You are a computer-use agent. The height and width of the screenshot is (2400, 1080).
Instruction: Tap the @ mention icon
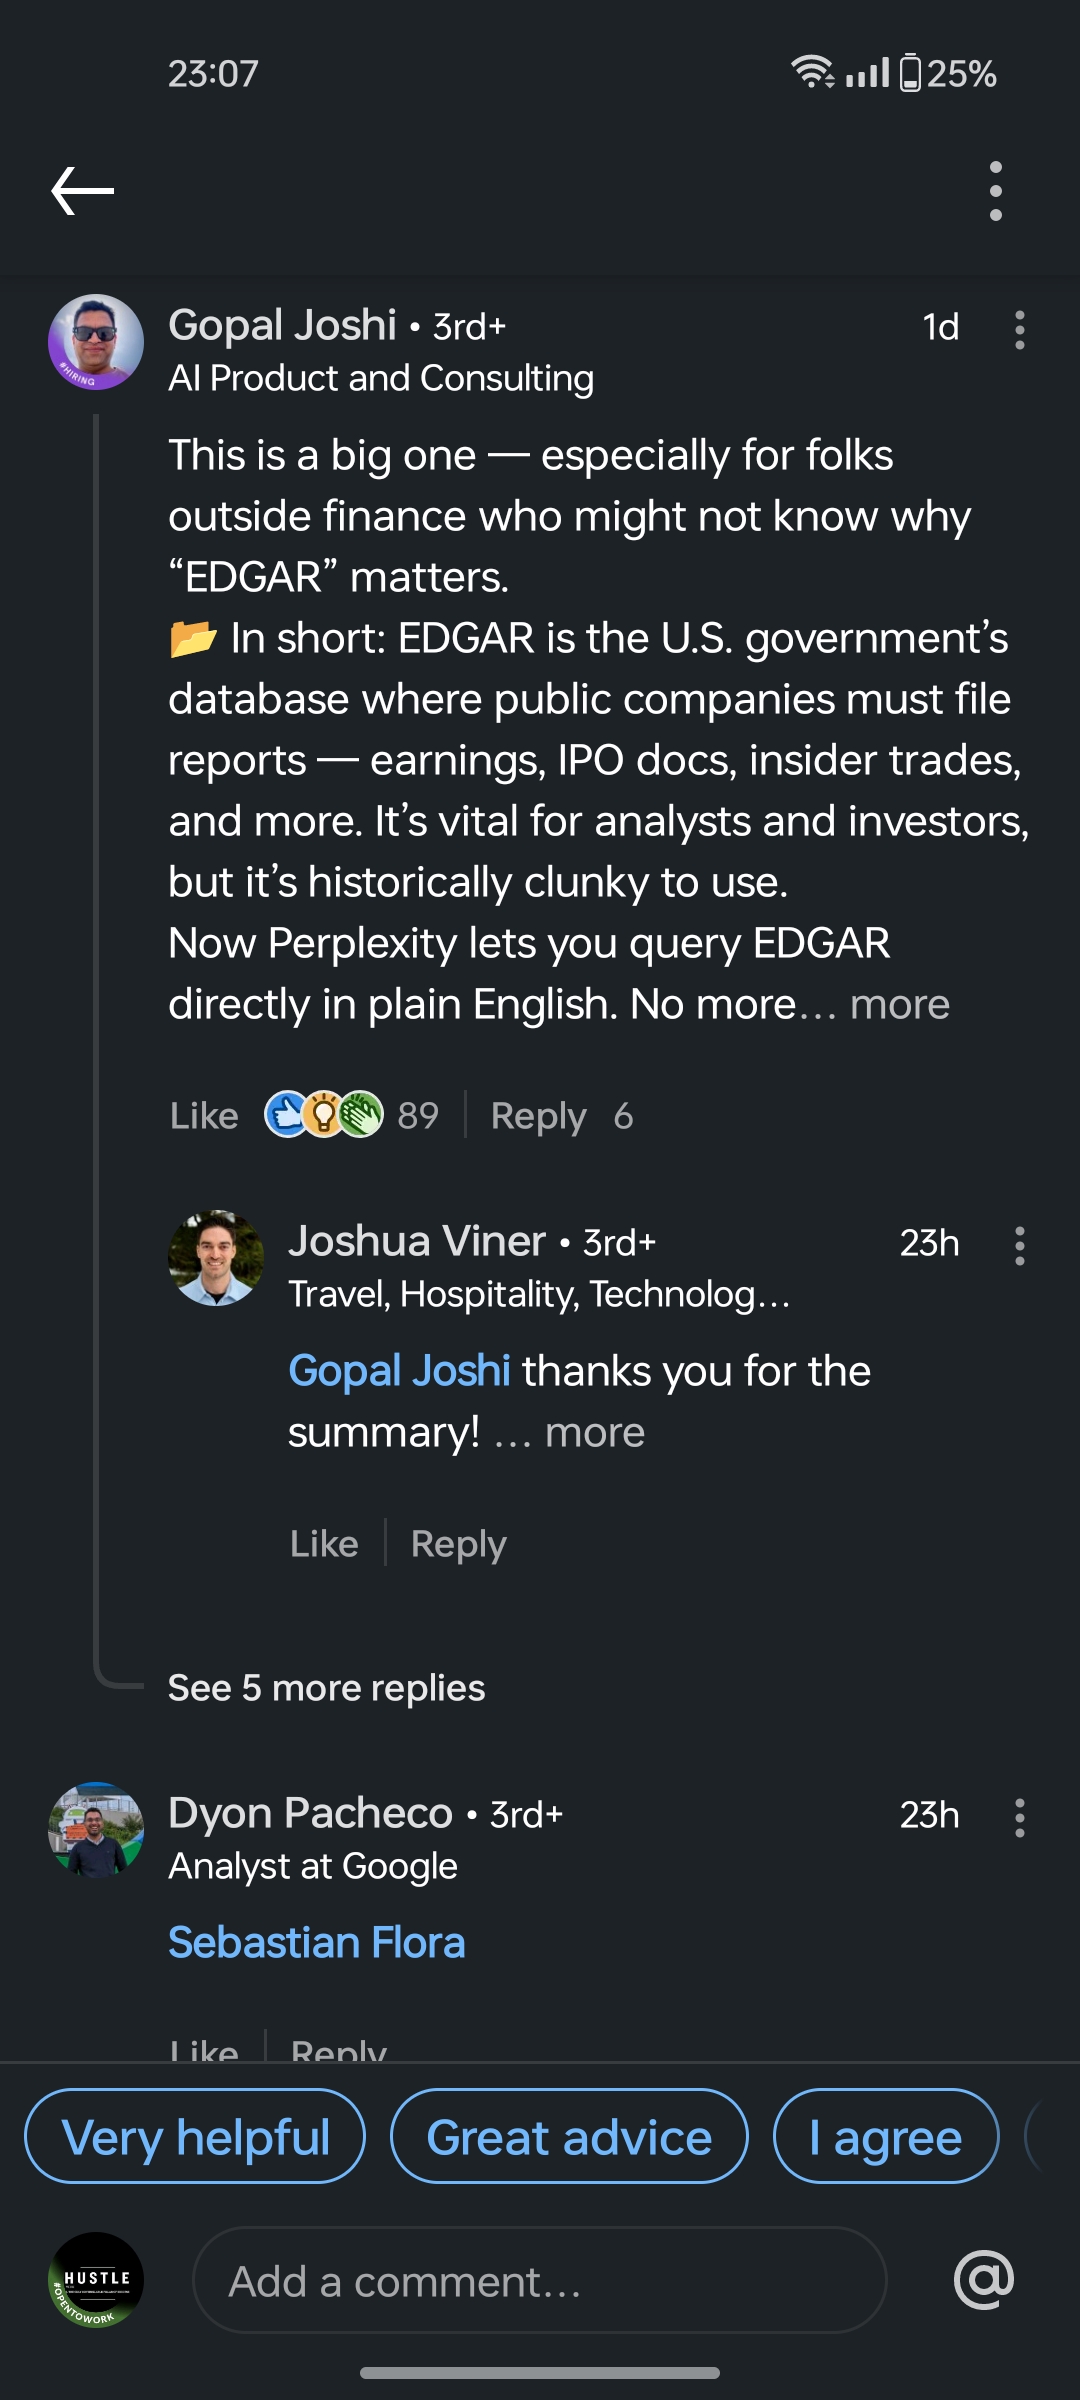(x=984, y=2280)
